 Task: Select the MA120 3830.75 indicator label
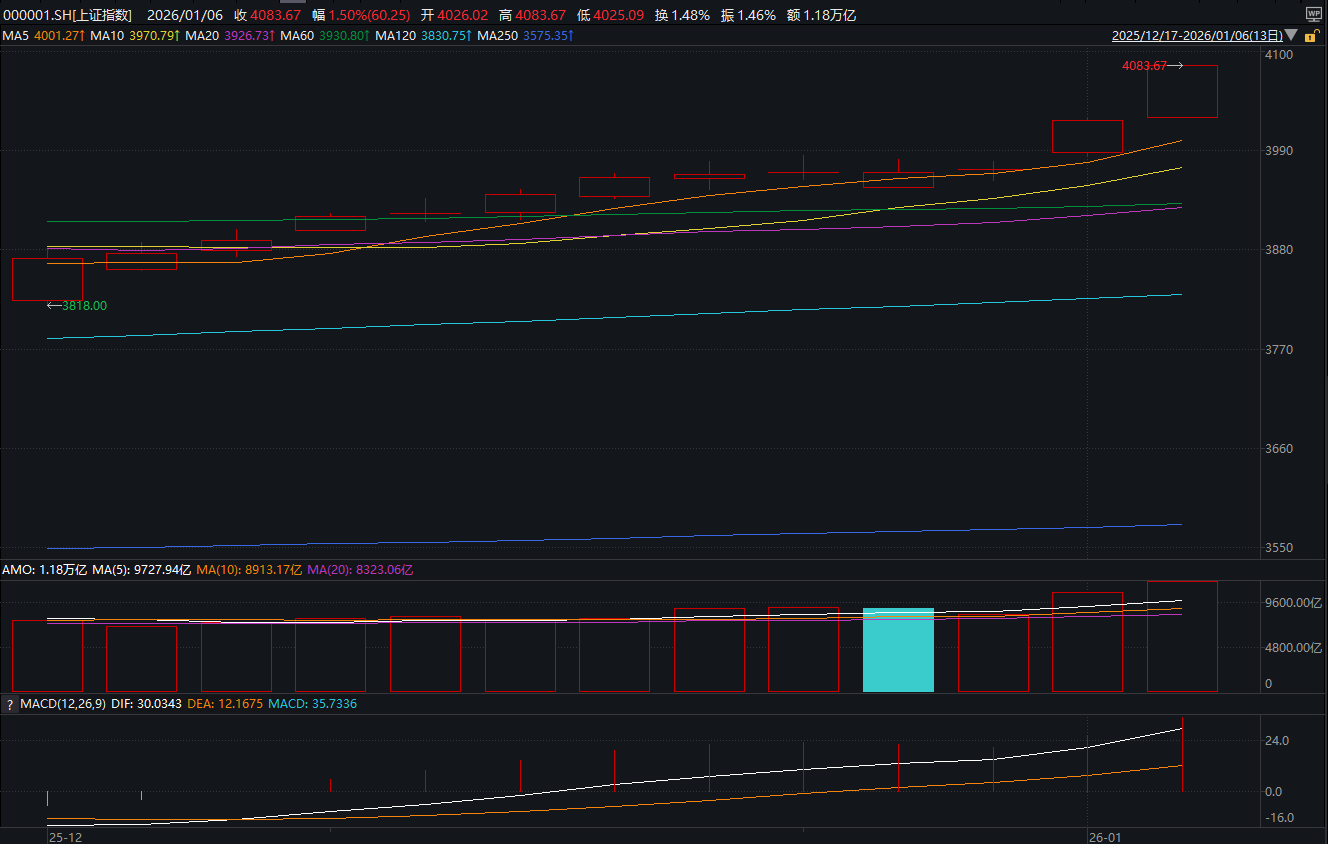tap(425, 36)
